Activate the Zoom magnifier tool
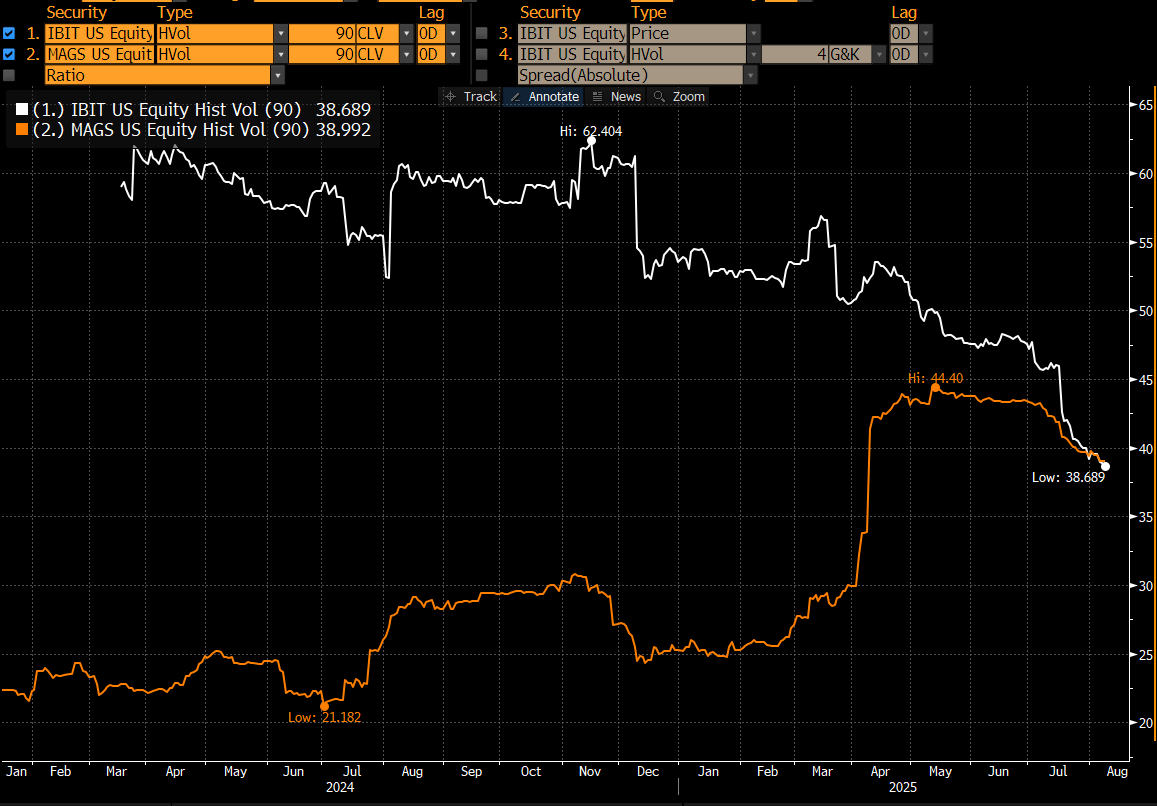 (679, 97)
